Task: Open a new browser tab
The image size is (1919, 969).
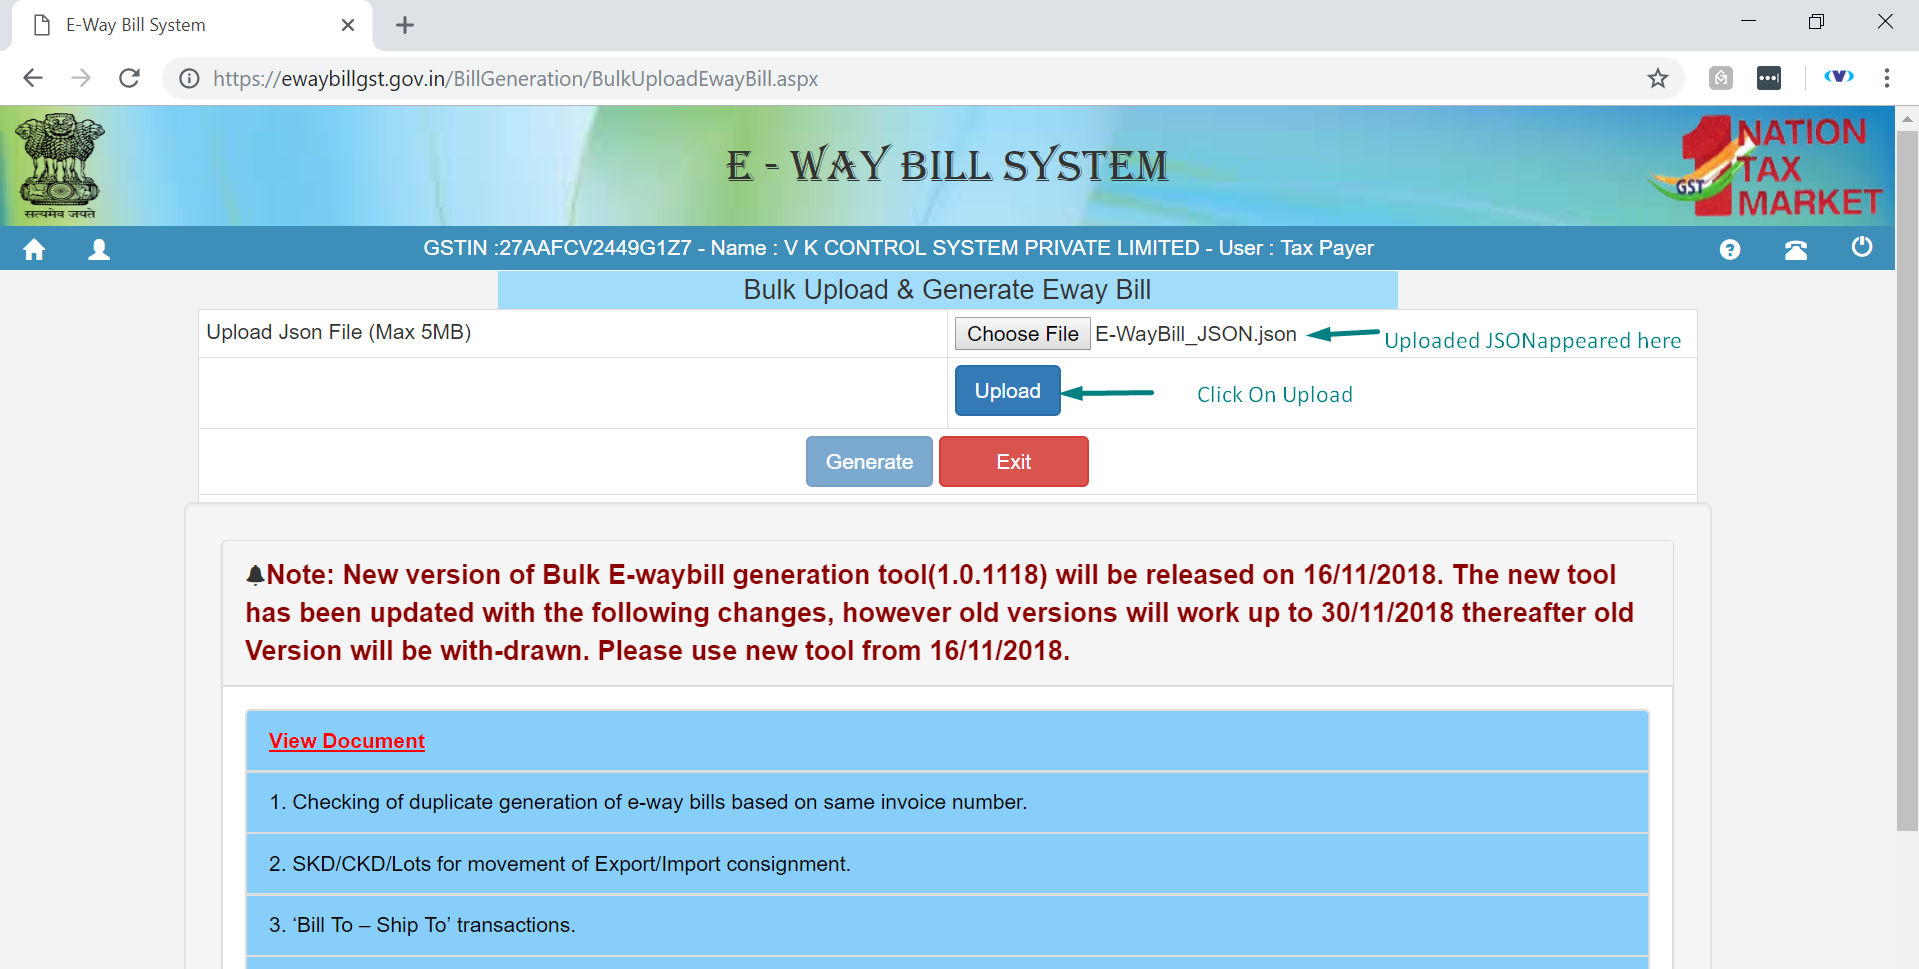Action: click(x=404, y=25)
